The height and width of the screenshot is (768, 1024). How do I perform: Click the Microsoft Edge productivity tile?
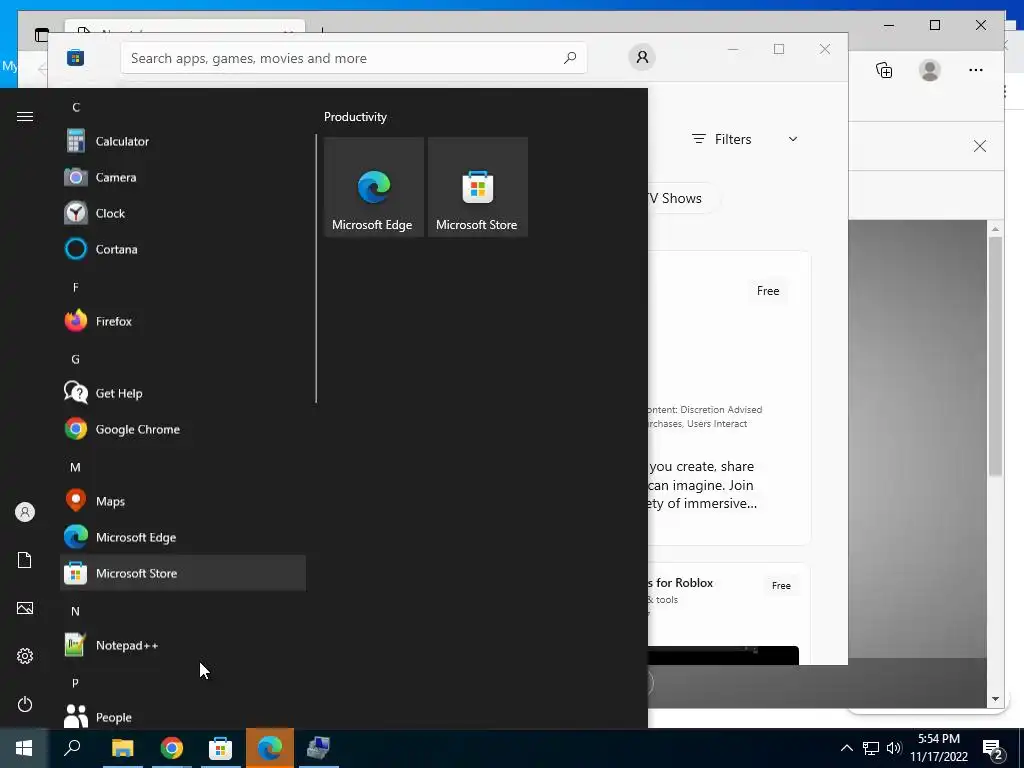[x=374, y=187]
